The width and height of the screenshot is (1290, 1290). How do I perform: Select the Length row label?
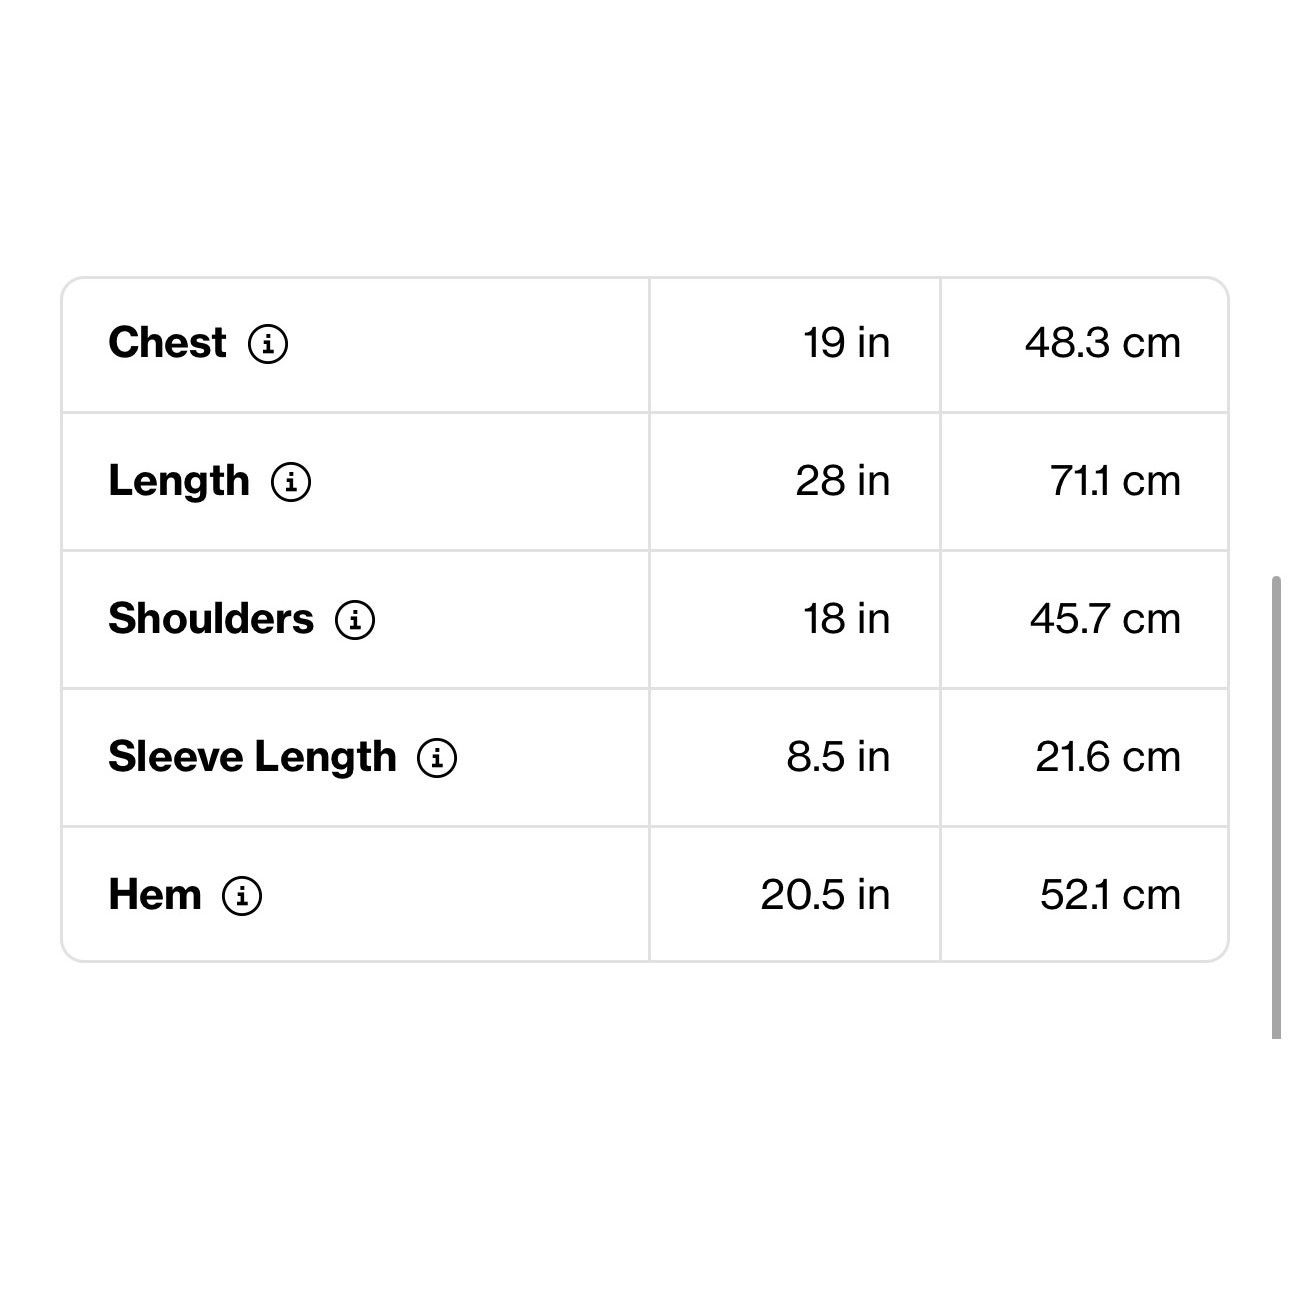pos(179,482)
